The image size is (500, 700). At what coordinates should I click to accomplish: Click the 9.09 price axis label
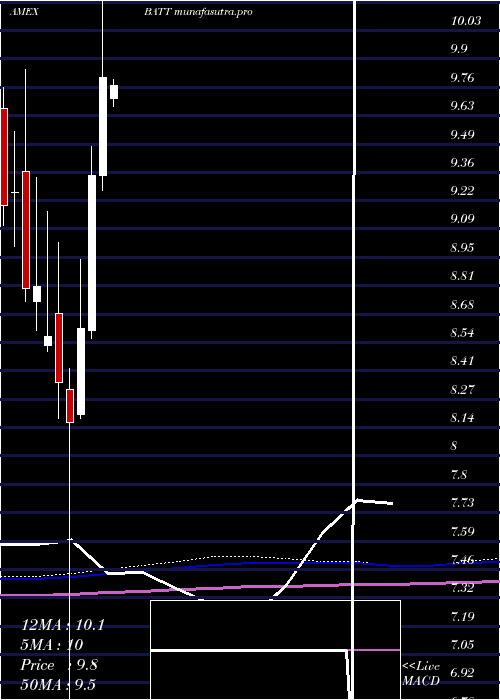462,219
